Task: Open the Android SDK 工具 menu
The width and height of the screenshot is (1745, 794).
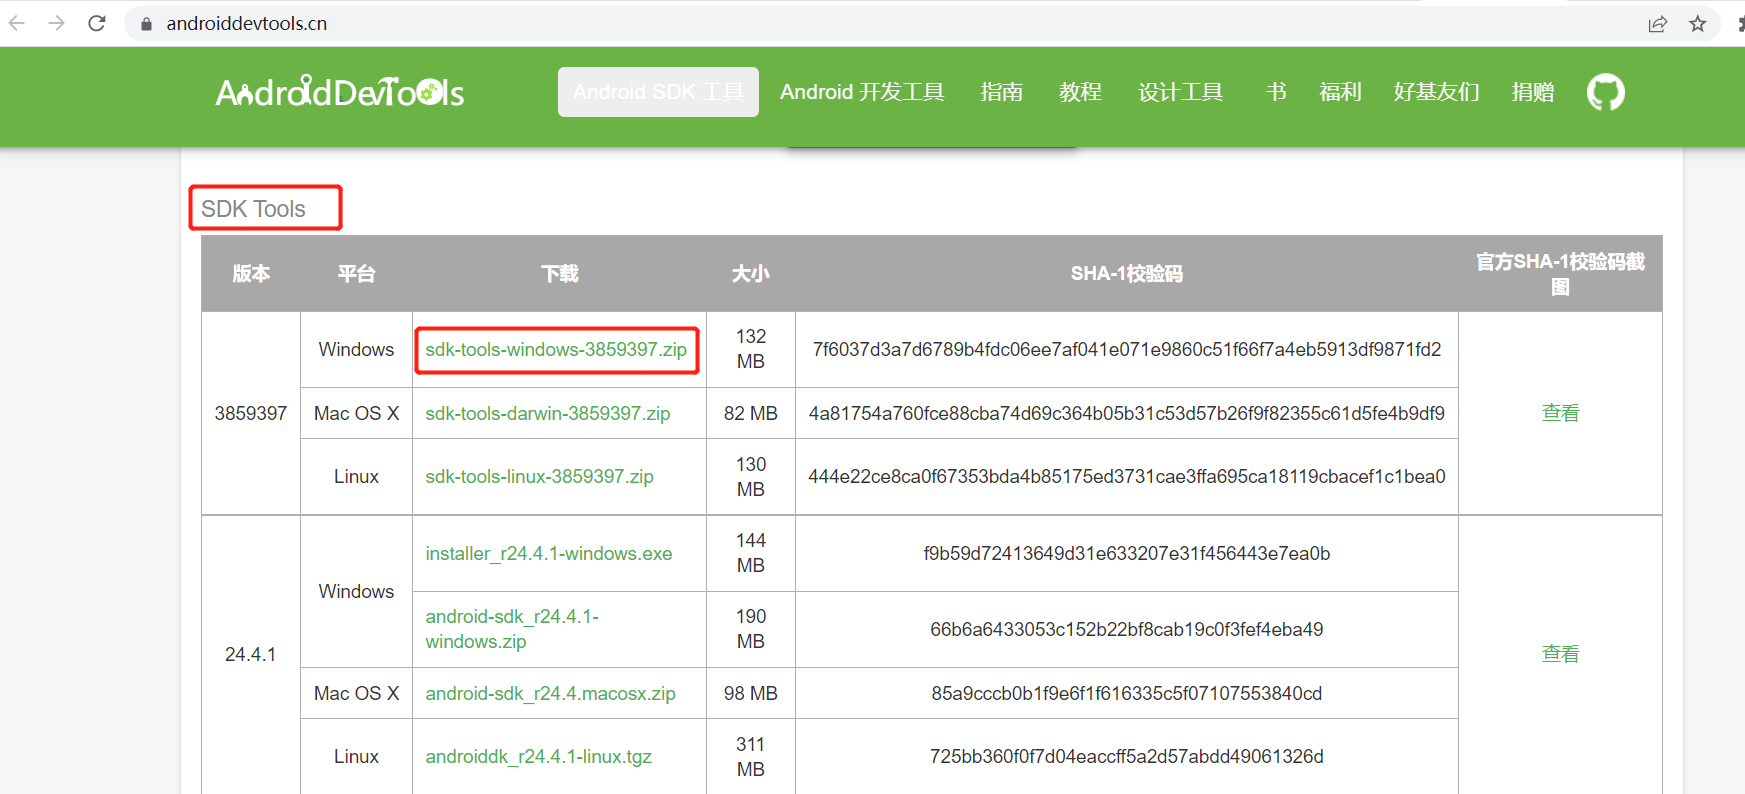Action: 658,92
